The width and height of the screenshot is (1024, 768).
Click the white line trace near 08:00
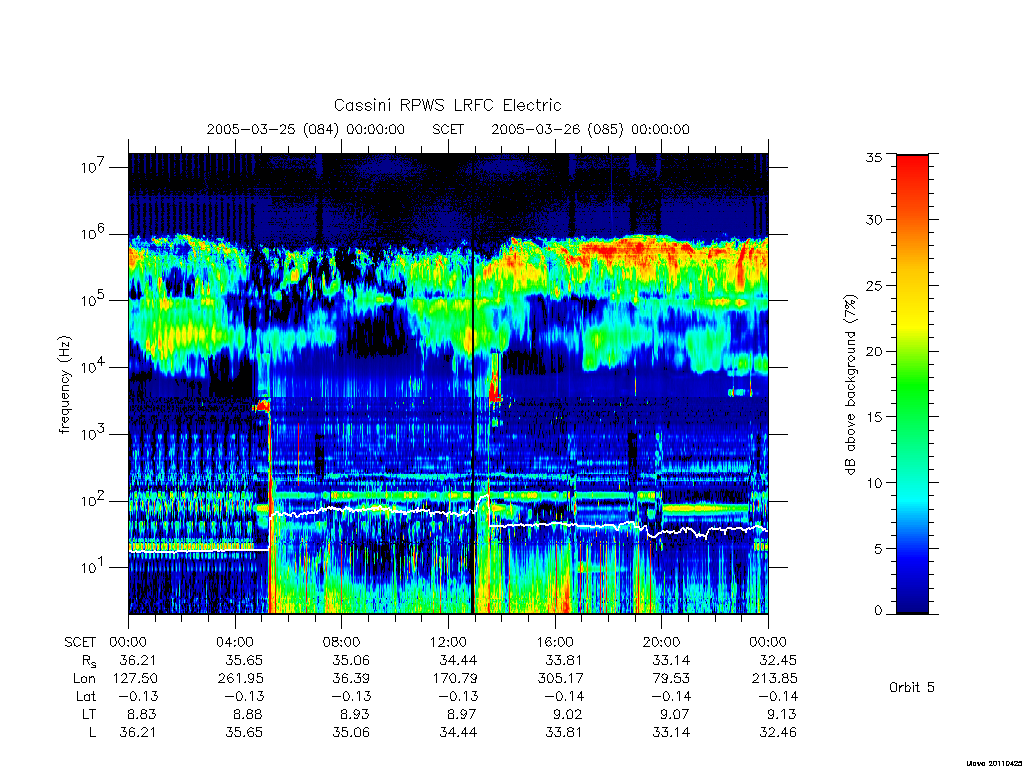point(342,509)
